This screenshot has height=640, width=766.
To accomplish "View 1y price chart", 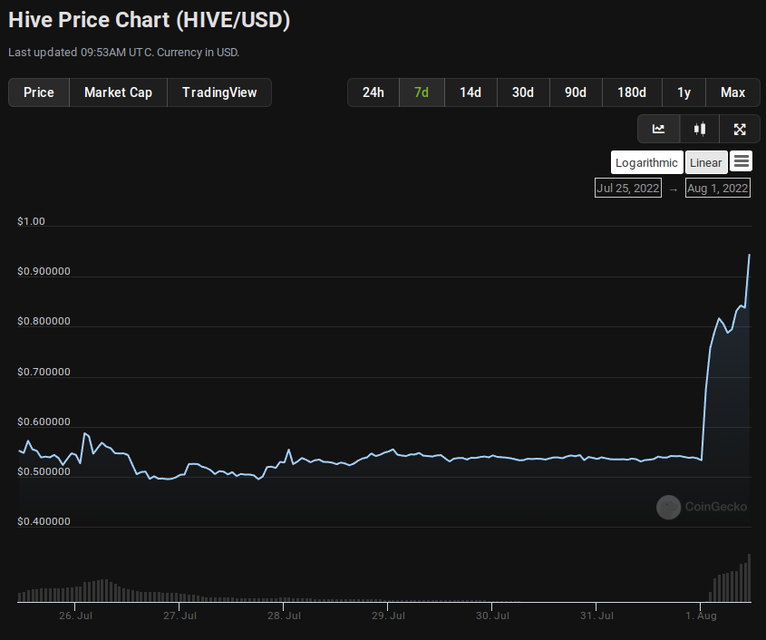I will click(x=683, y=92).
